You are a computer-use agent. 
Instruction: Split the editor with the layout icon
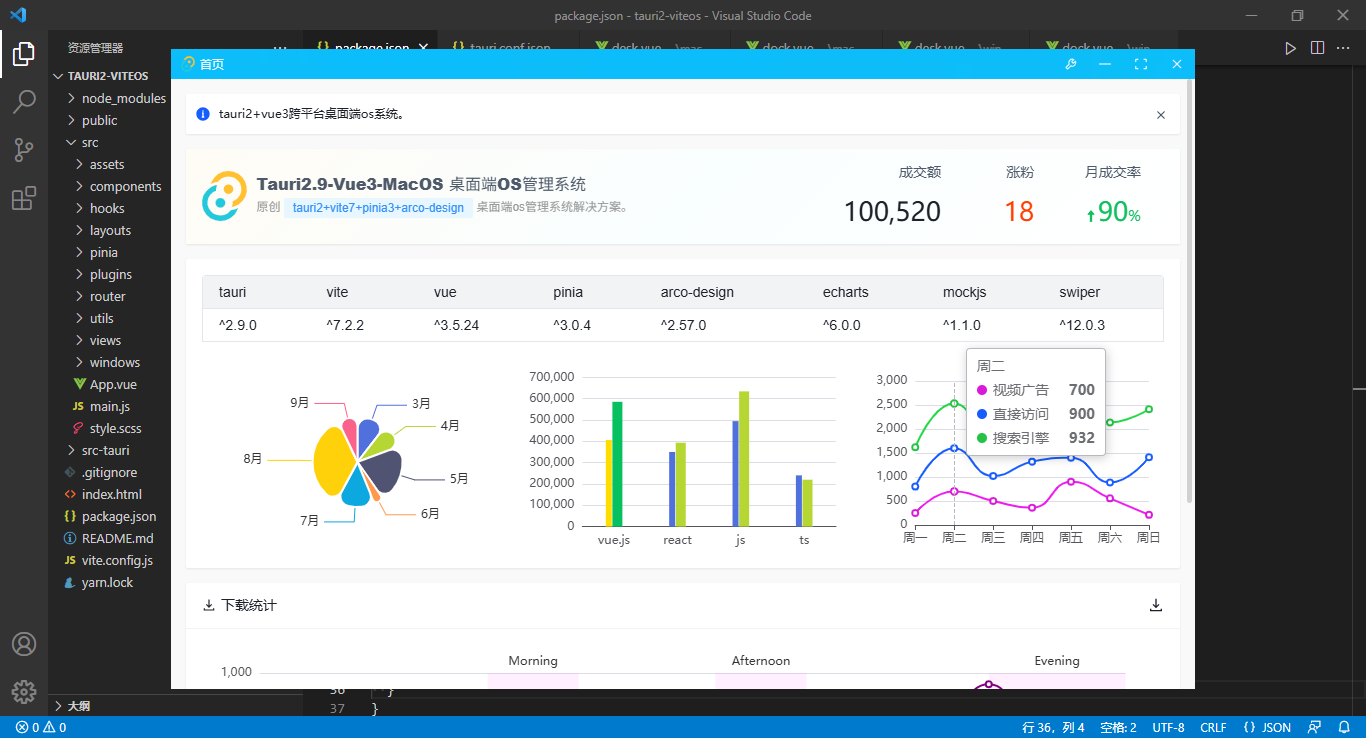[x=1318, y=47]
